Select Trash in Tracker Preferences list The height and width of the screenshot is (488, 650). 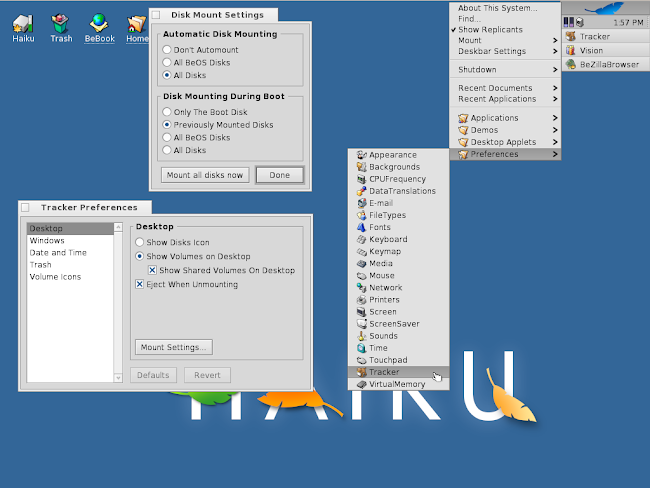70,265
